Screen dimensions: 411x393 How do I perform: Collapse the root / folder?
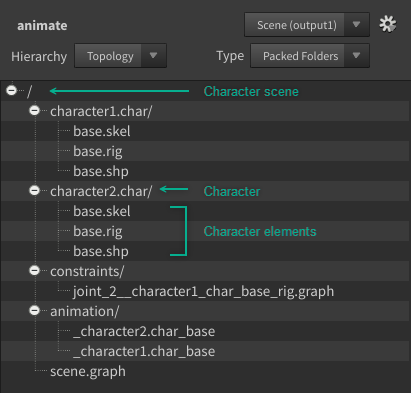pos(12,90)
